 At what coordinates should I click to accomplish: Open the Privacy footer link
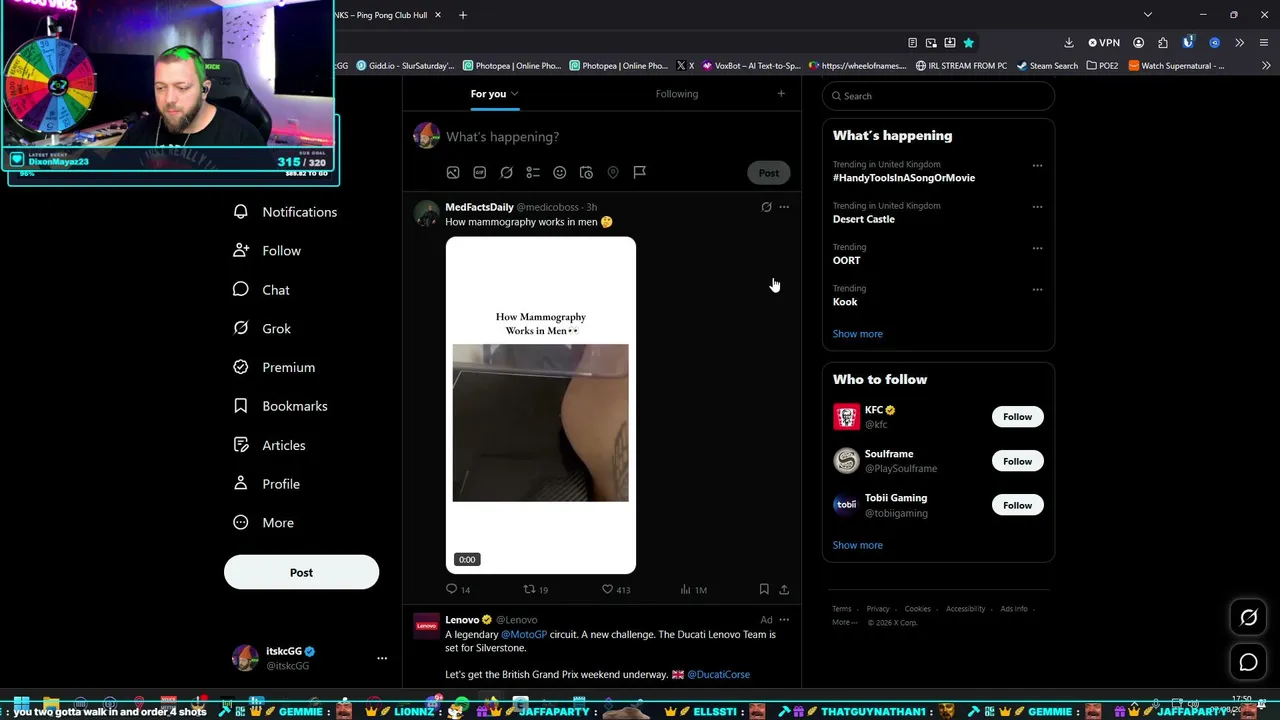click(x=878, y=609)
